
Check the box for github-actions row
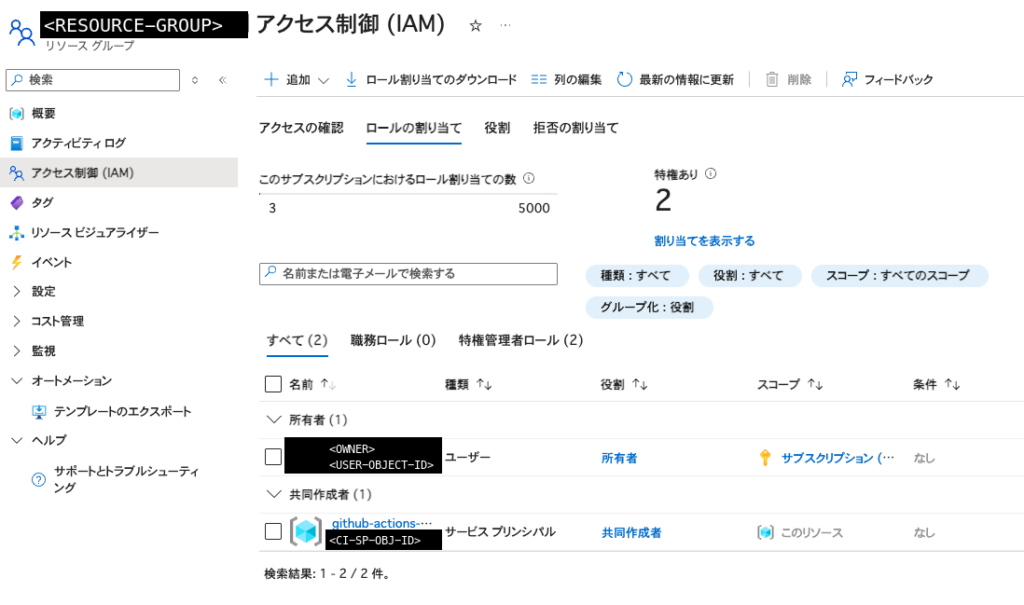point(273,532)
